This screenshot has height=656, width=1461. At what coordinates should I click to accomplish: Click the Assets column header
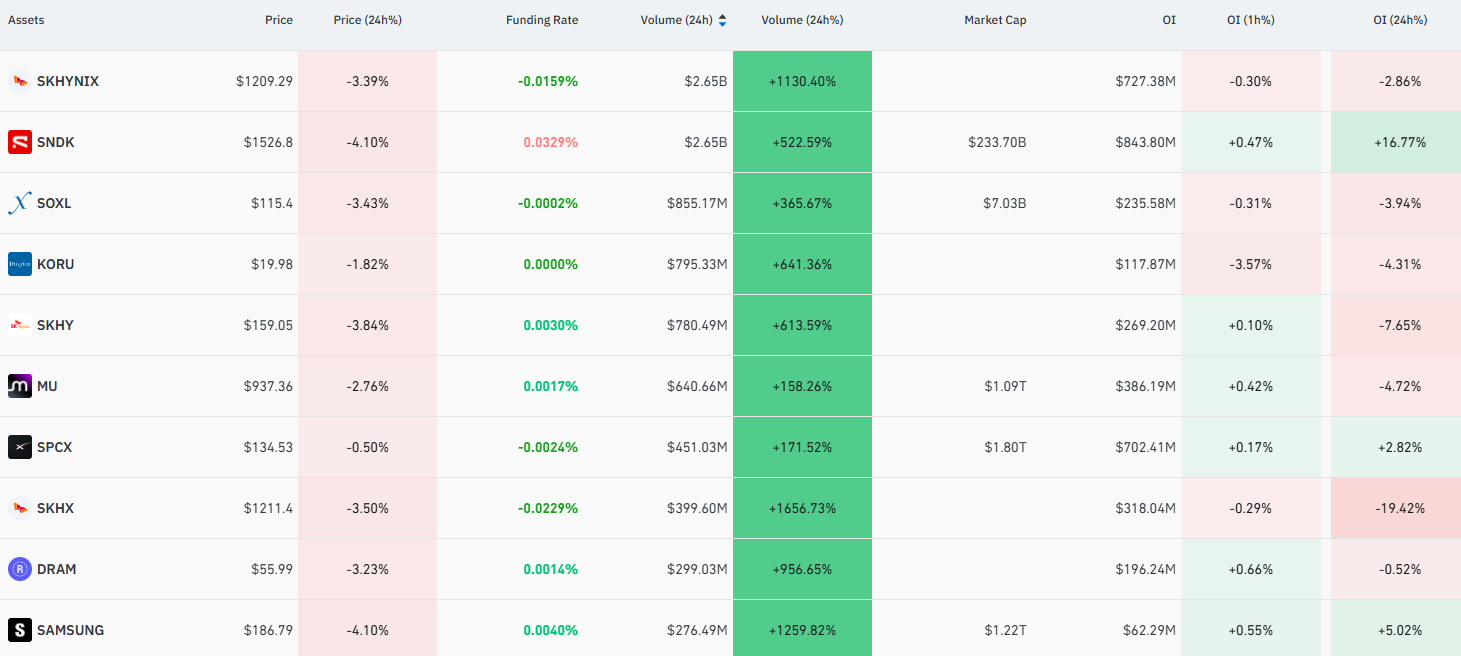[x=26, y=20]
